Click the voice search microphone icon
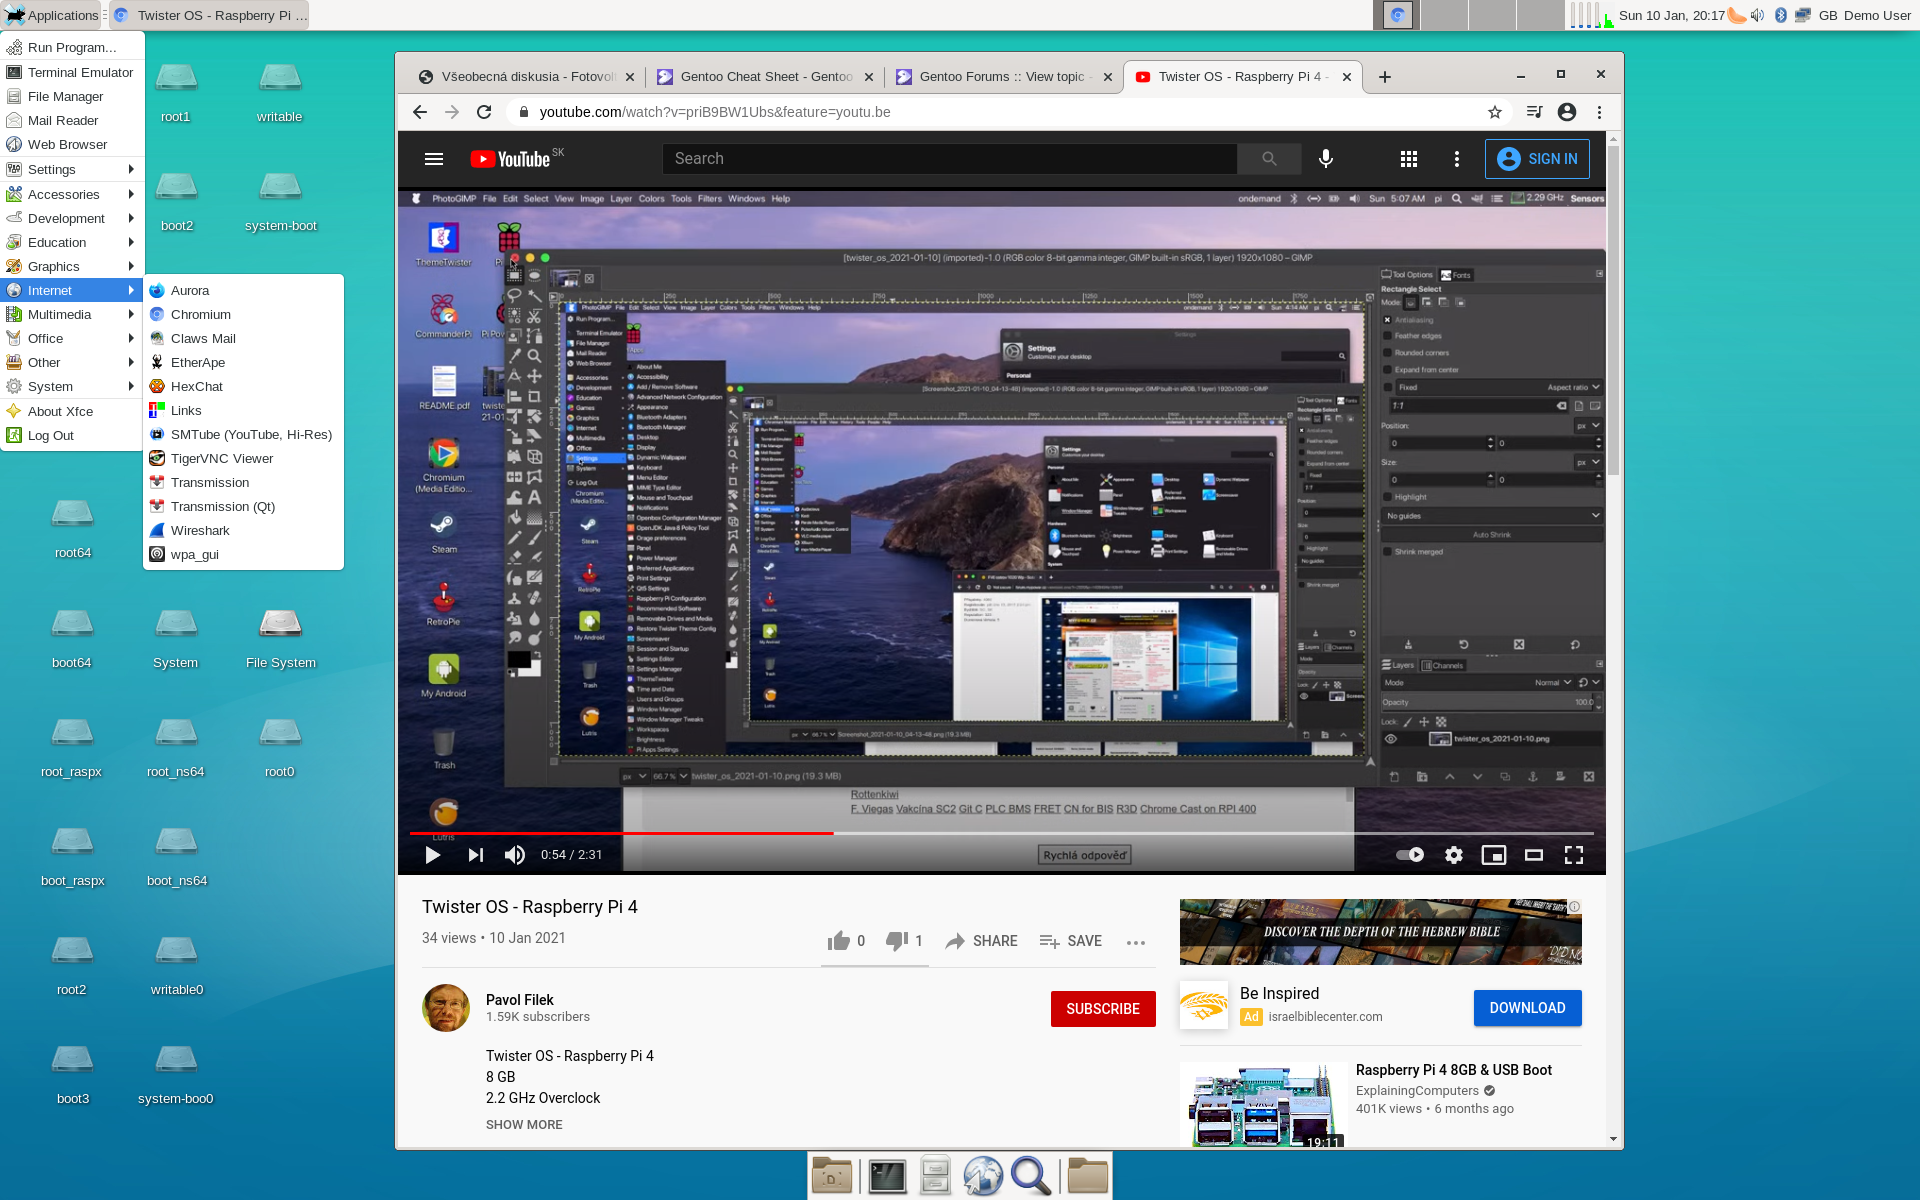 point(1325,159)
